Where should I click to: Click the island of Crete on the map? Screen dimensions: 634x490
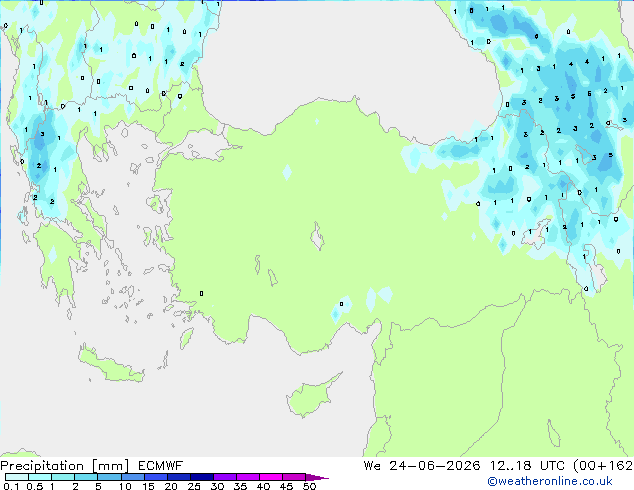111,366
